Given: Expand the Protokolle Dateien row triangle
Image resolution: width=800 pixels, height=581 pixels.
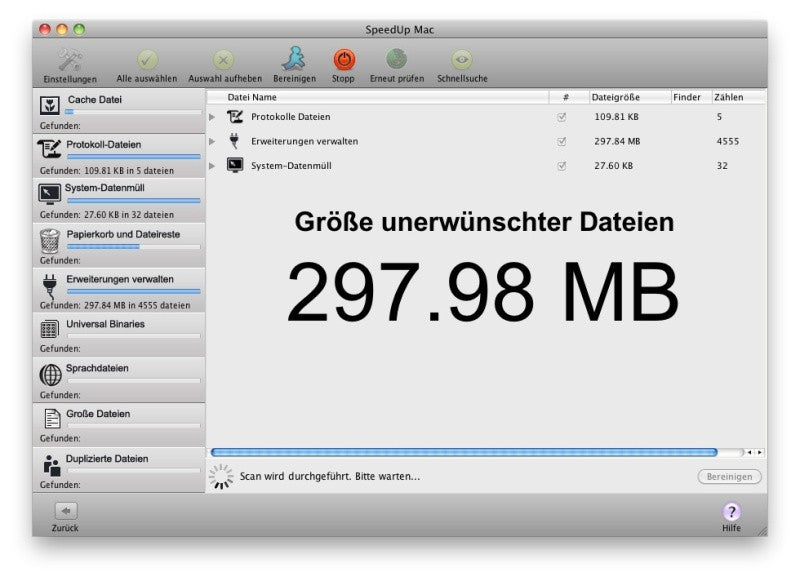Looking at the screenshot, I should click(x=212, y=117).
